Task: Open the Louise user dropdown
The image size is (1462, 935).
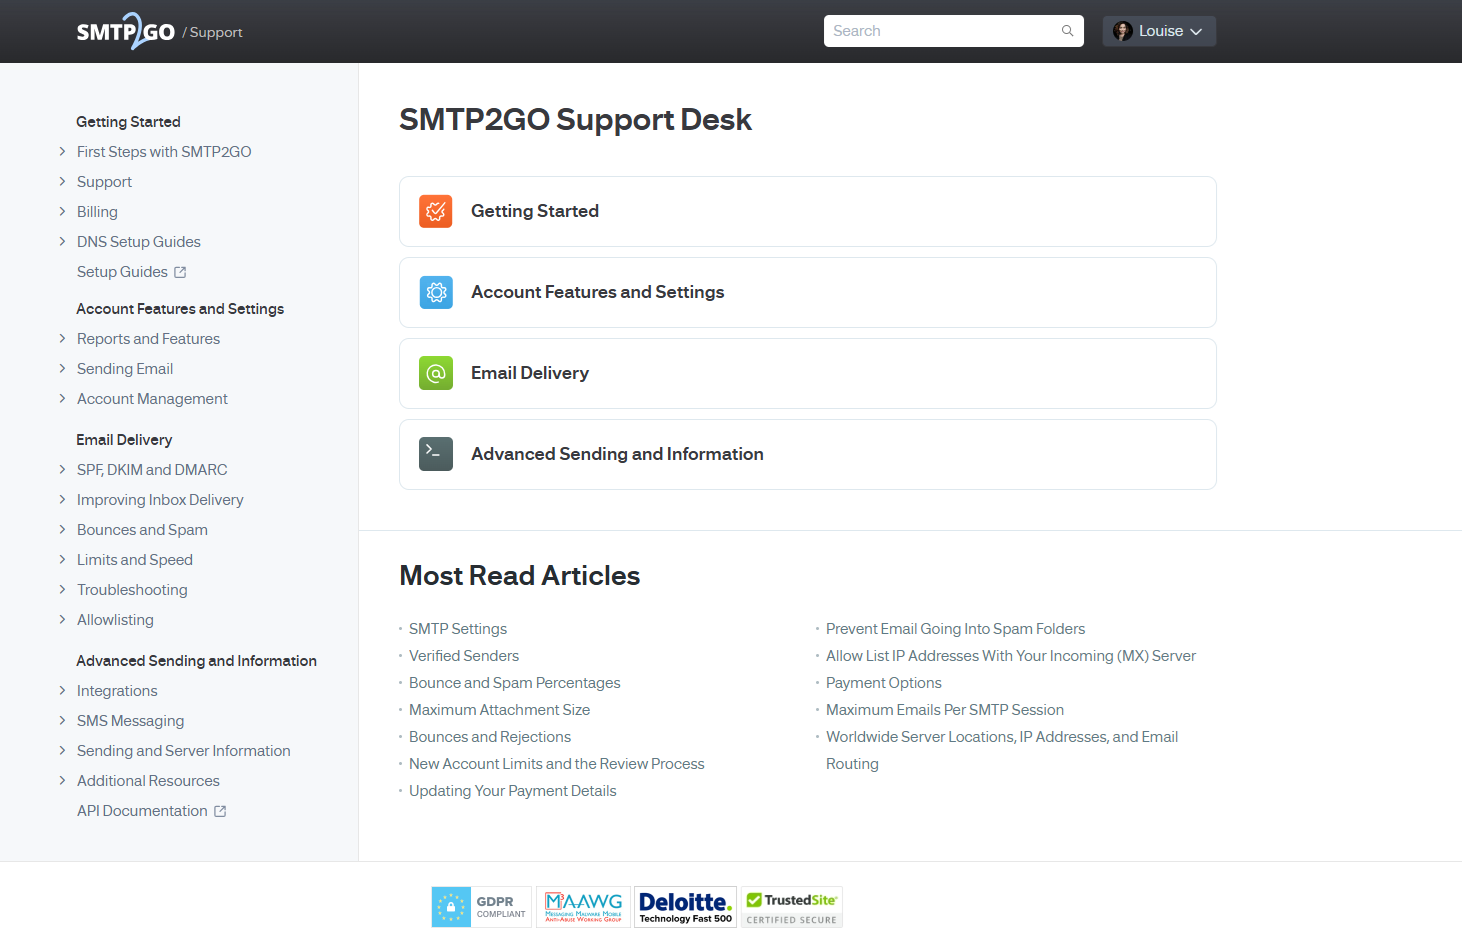Action: [1159, 31]
